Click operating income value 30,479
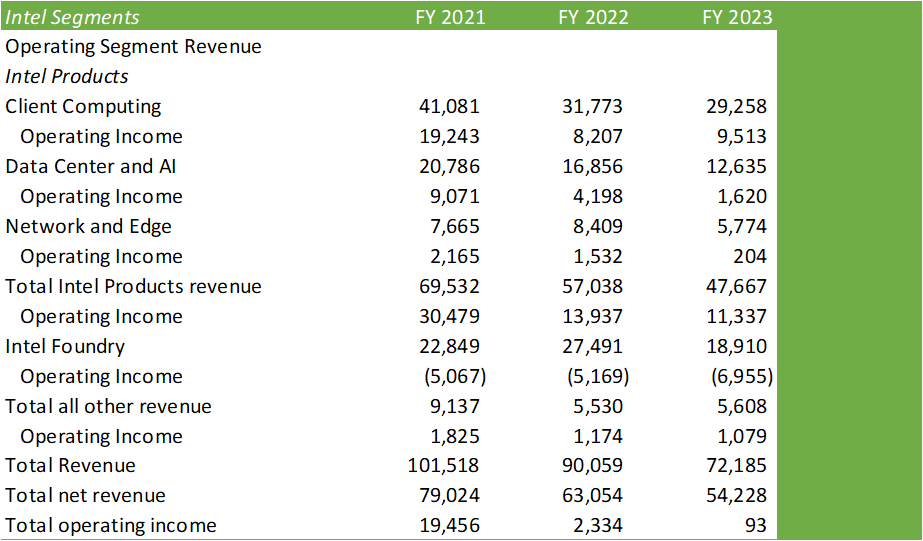Viewport: 923px width, 541px height. pyautogui.click(x=449, y=317)
